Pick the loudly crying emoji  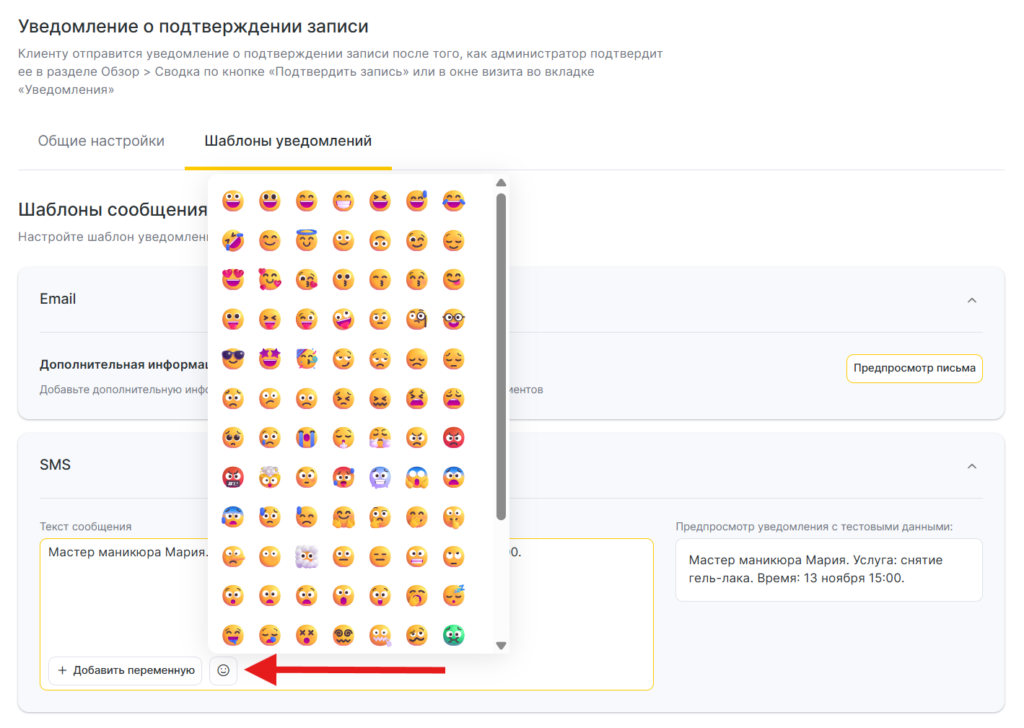pos(306,438)
